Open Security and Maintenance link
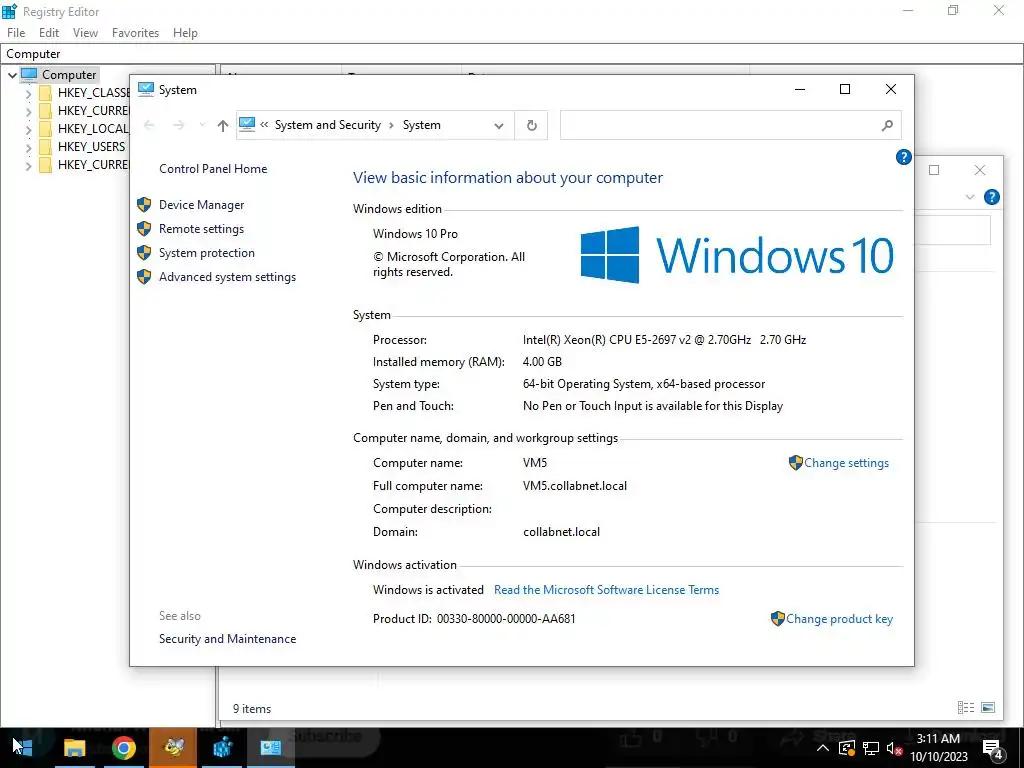Image resolution: width=1024 pixels, height=768 pixels. pyautogui.click(x=227, y=639)
